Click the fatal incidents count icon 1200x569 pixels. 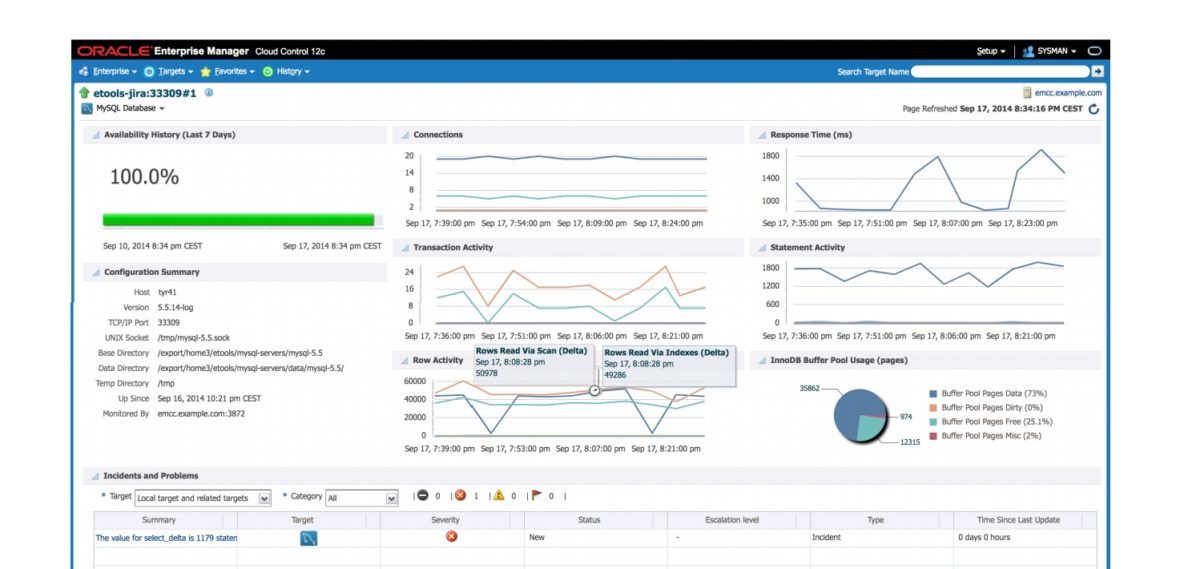coord(423,496)
